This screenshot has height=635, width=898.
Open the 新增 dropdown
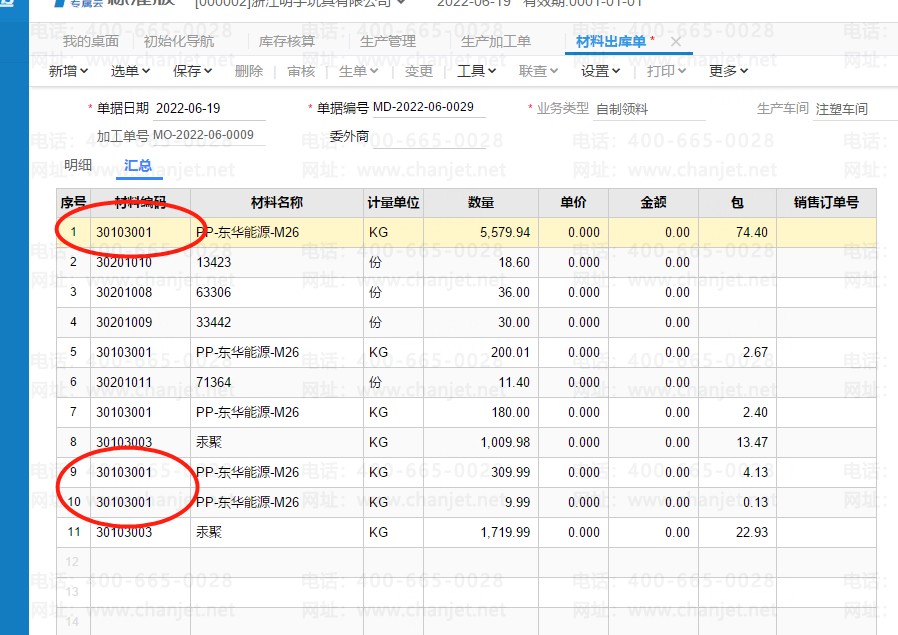pos(68,71)
